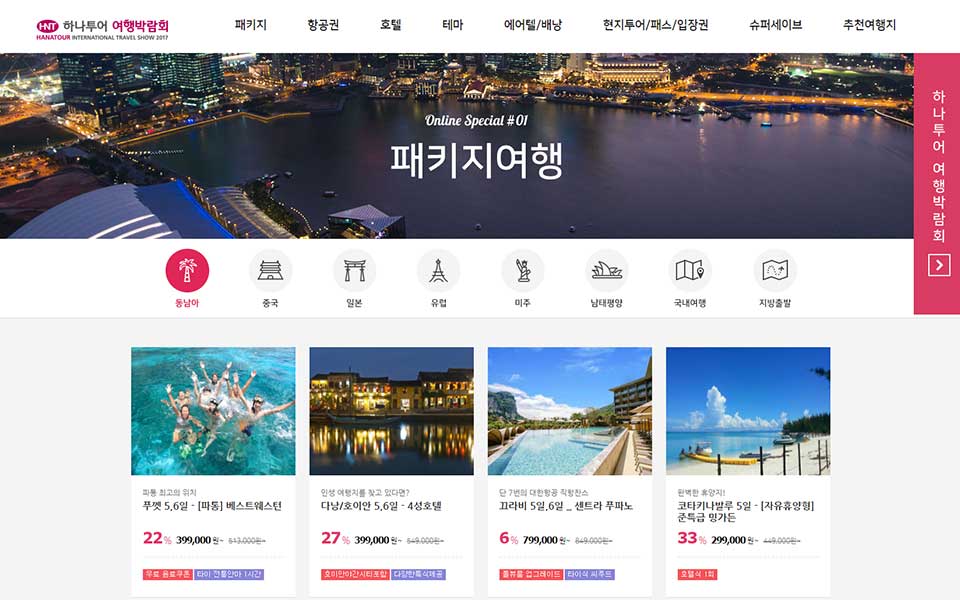Go to the 호텔 menu item
960x600 pixels.
[x=390, y=25]
